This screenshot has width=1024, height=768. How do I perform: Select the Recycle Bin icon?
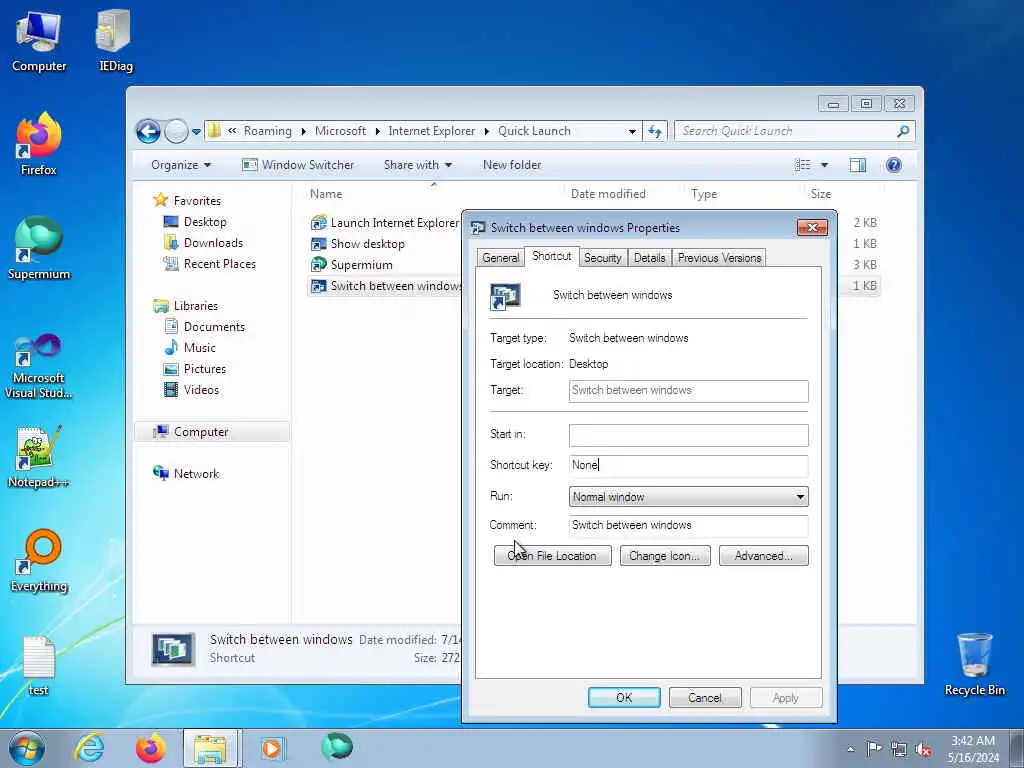[974, 664]
